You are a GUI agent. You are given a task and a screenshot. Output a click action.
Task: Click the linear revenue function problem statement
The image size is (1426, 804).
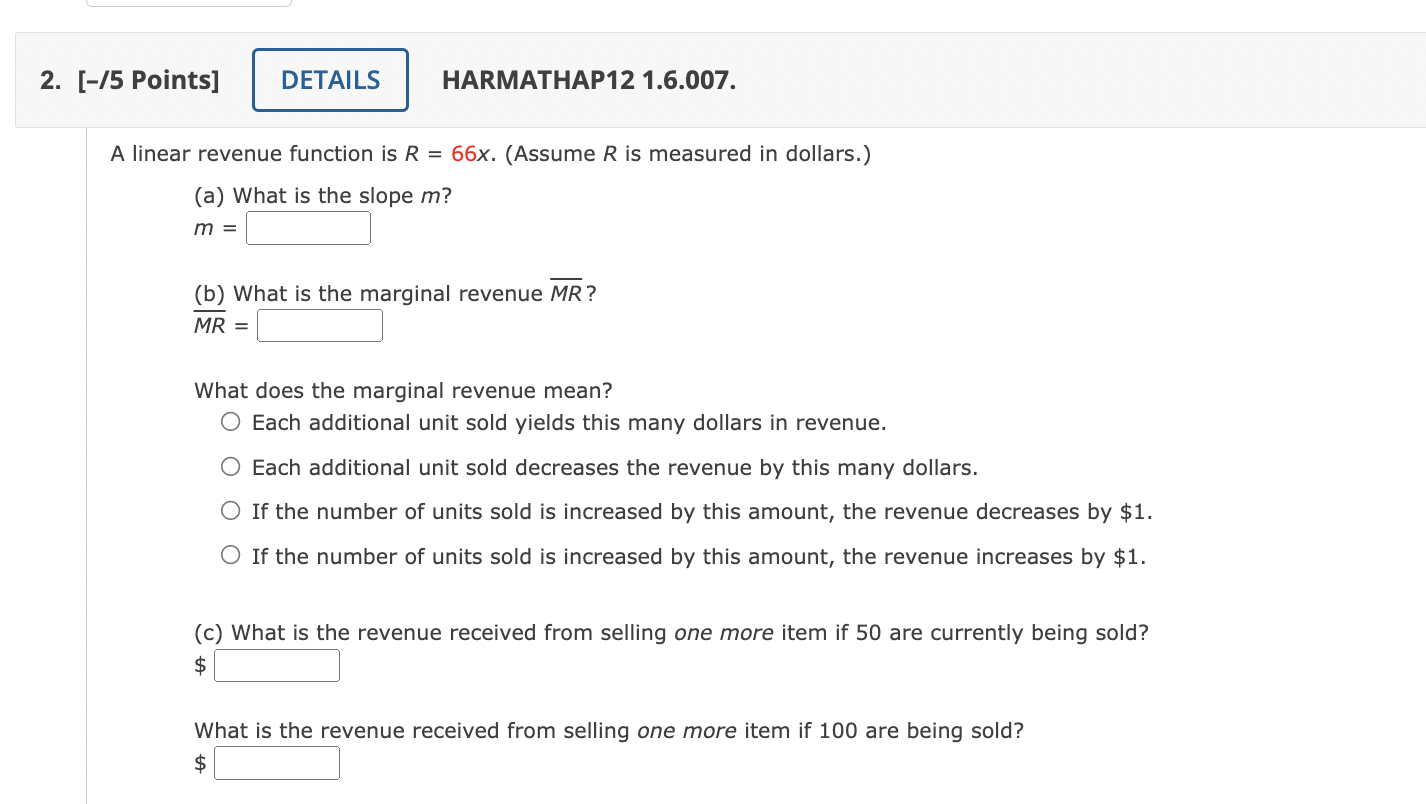[490, 153]
